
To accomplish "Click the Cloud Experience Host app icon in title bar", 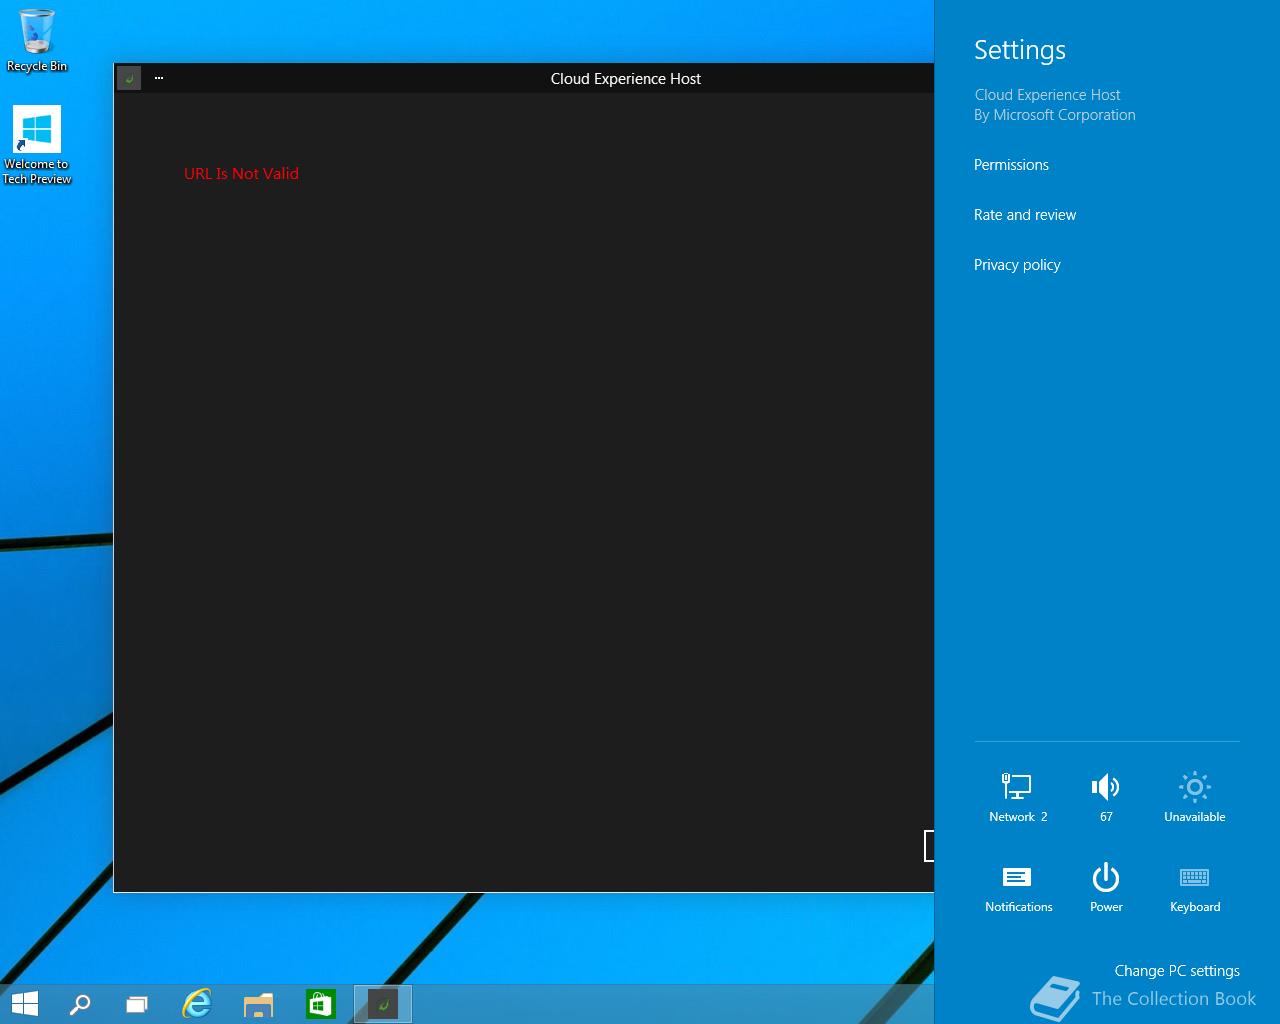I will (129, 78).
